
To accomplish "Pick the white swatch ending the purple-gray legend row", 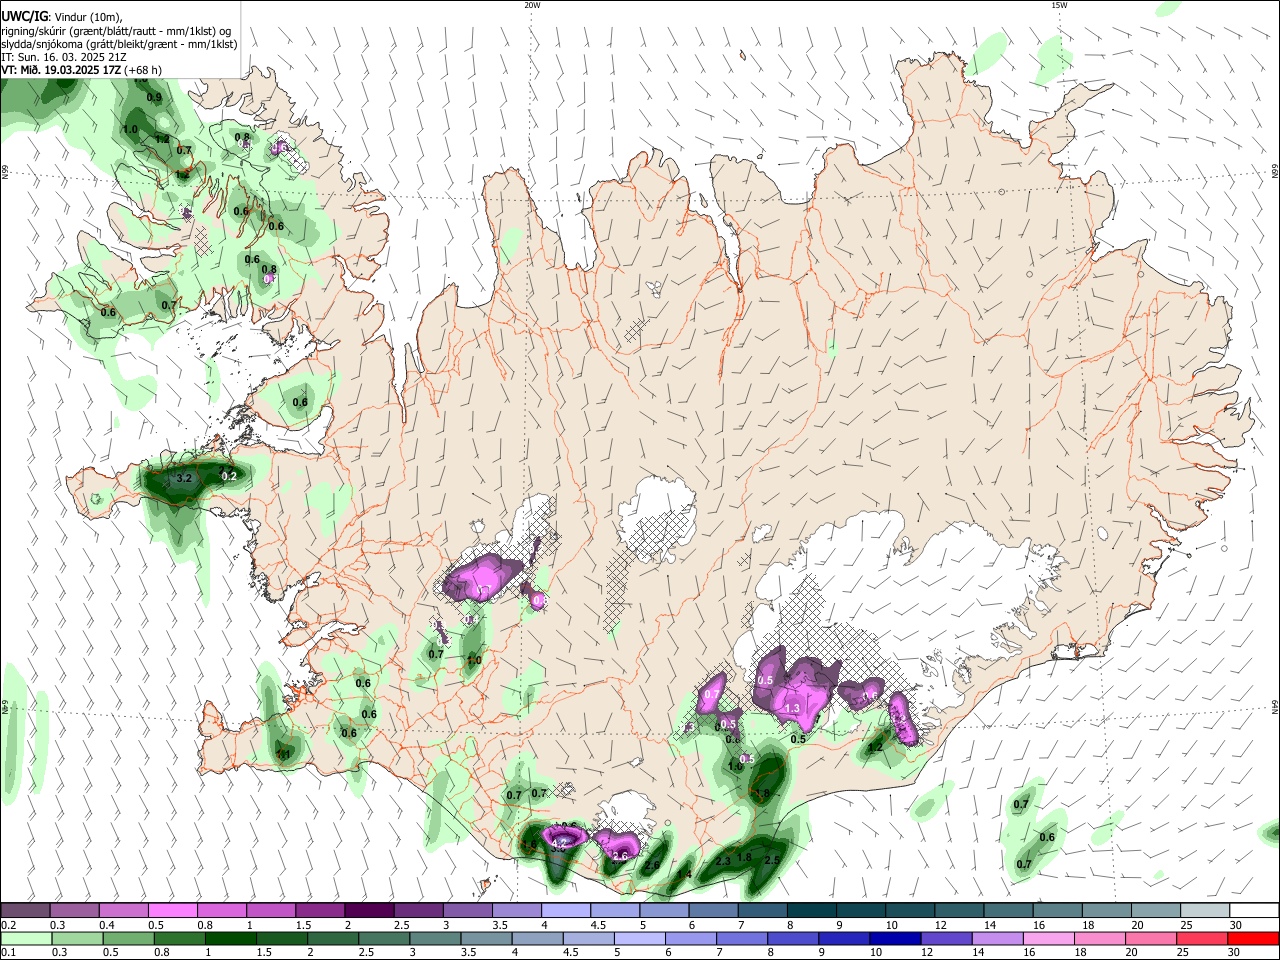I will 1252,910.
